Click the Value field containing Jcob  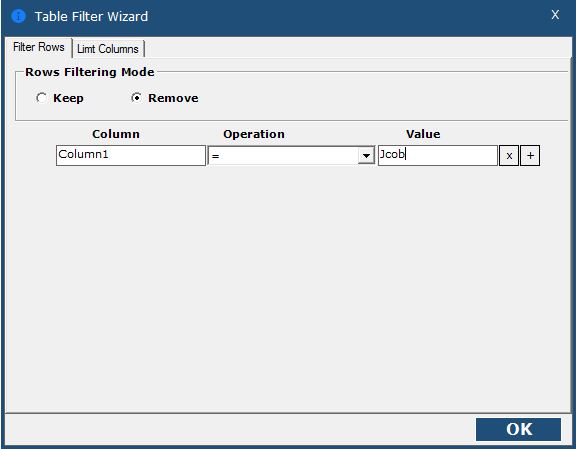[438, 155]
